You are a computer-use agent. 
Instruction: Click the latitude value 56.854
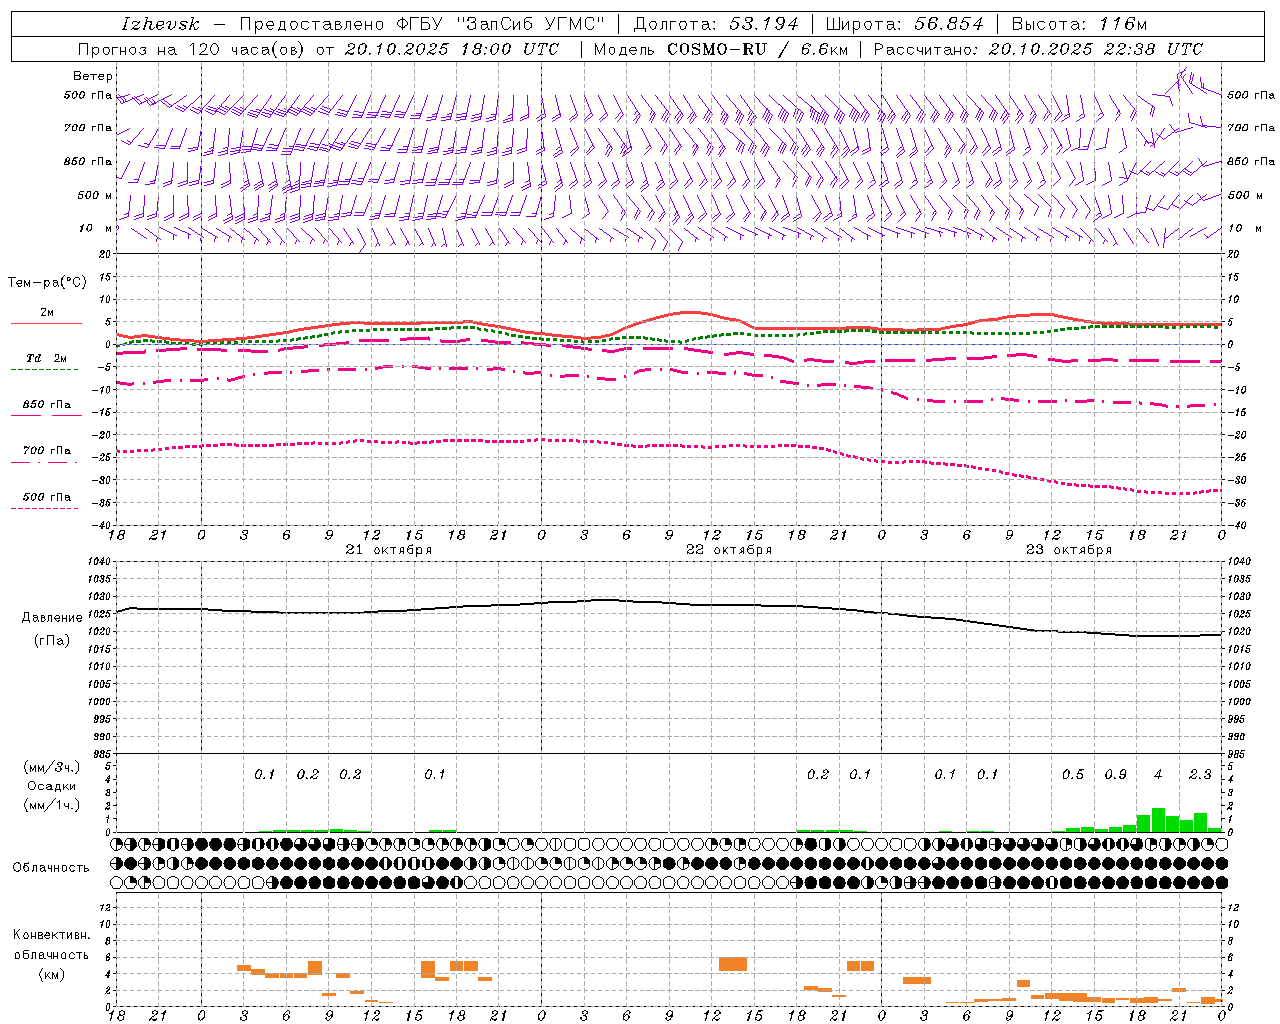949,24
